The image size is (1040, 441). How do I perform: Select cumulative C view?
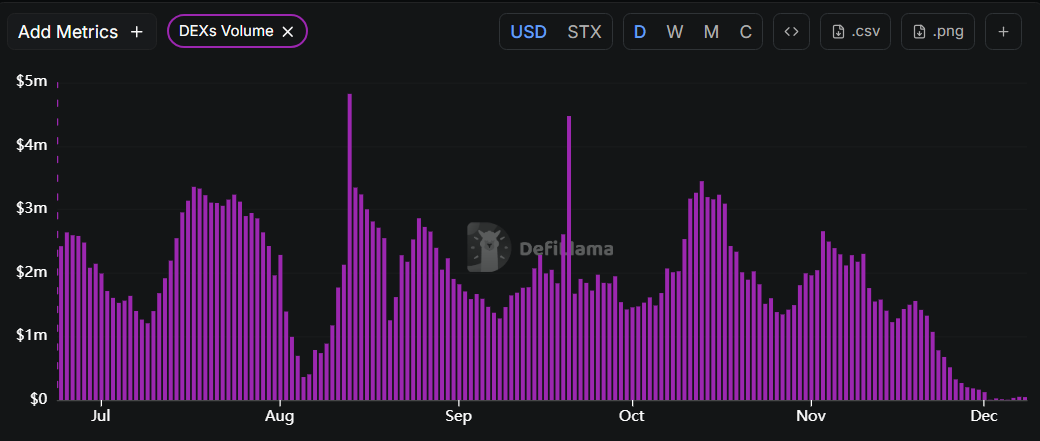[x=745, y=32]
